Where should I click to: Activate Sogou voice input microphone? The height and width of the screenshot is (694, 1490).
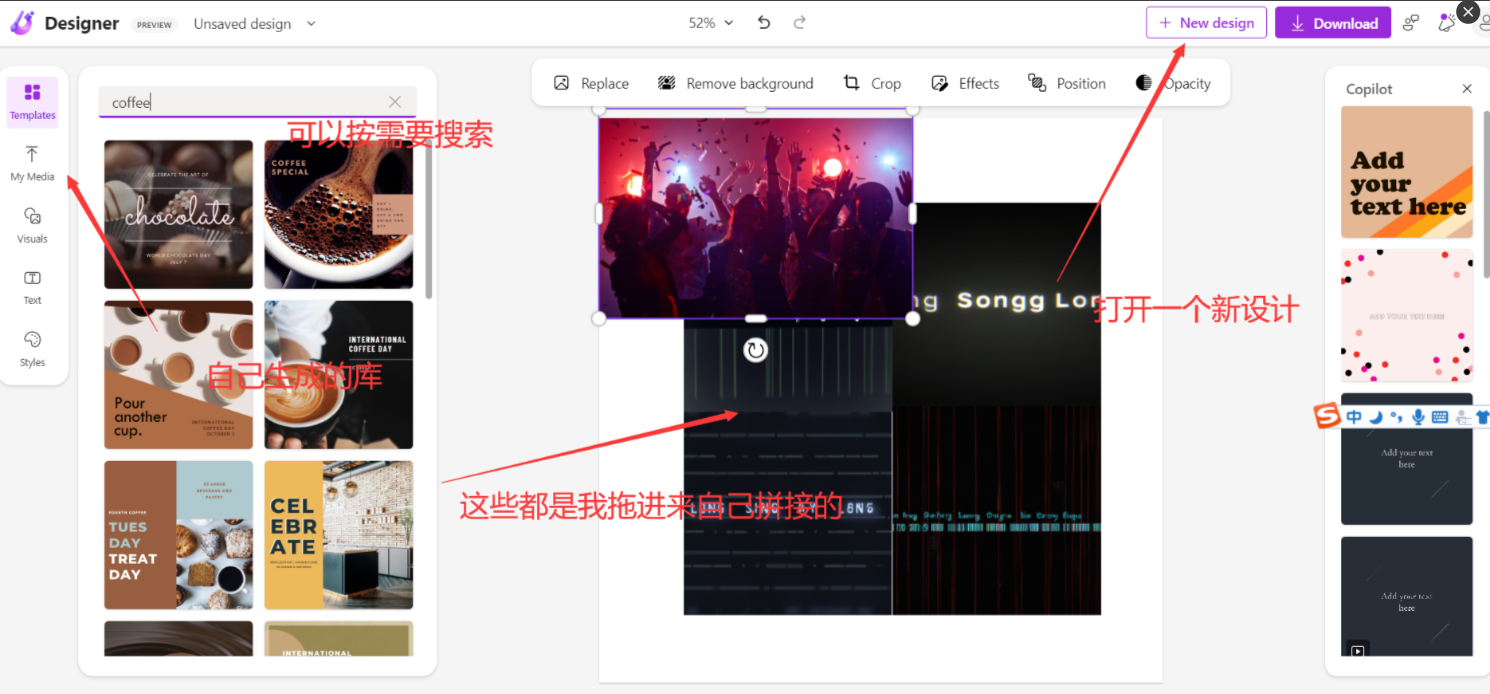point(1417,417)
